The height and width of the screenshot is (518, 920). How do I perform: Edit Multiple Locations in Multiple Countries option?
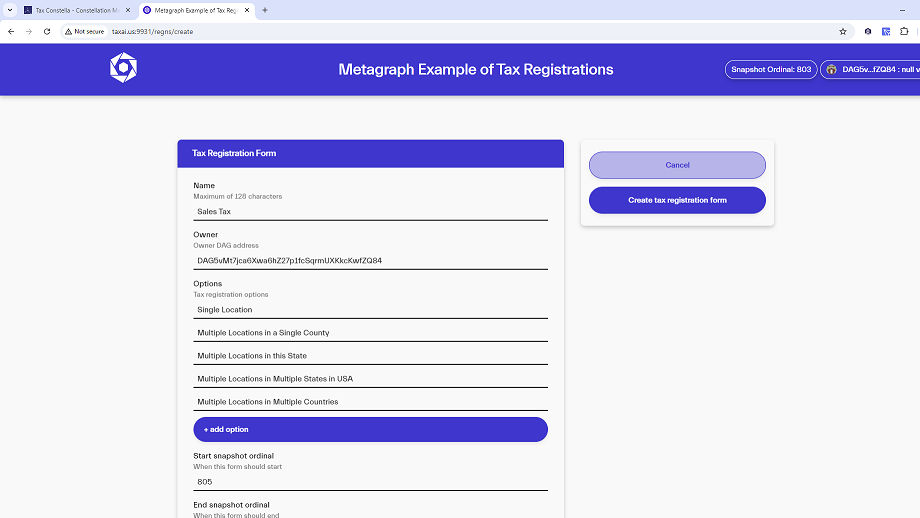click(370, 402)
